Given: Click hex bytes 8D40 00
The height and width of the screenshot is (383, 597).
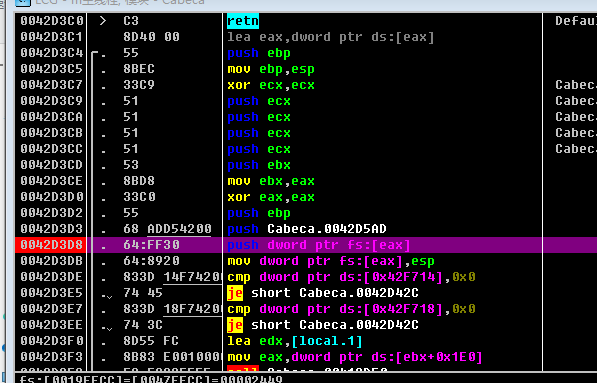Looking at the screenshot, I should pyautogui.click(x=151, y=37).
